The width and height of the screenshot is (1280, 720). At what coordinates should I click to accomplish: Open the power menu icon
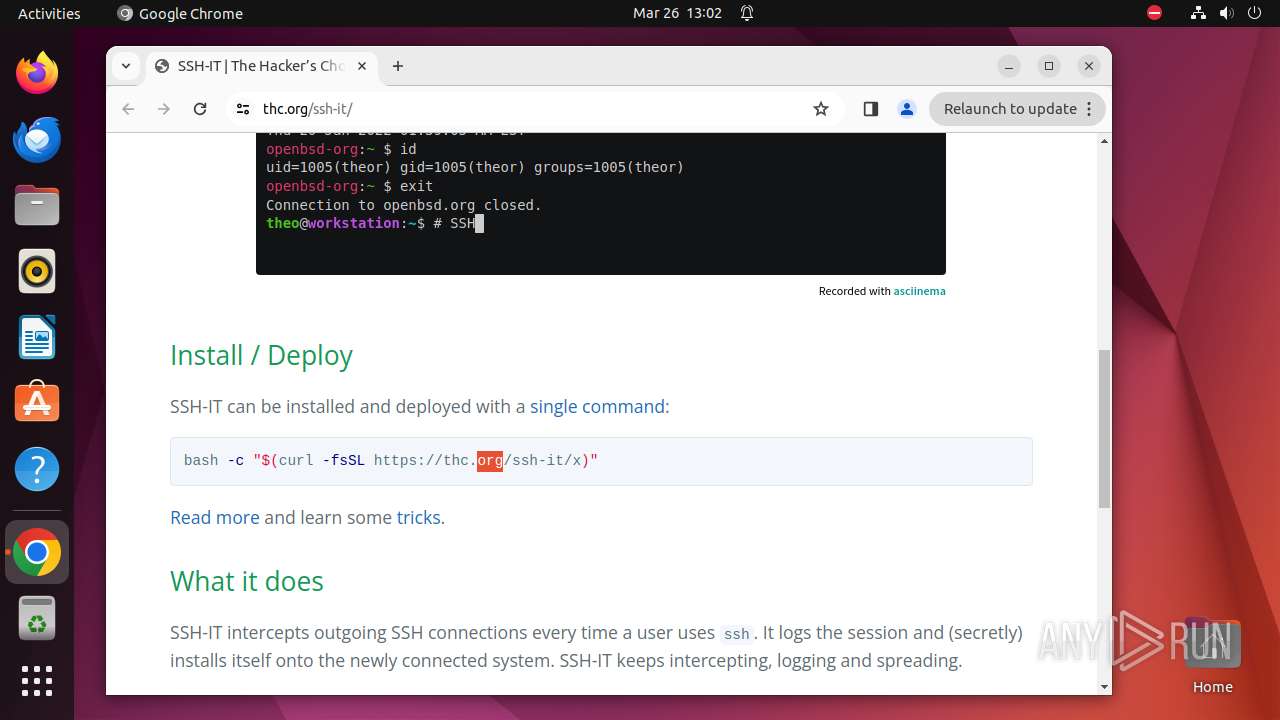[x=1255, y=13]
